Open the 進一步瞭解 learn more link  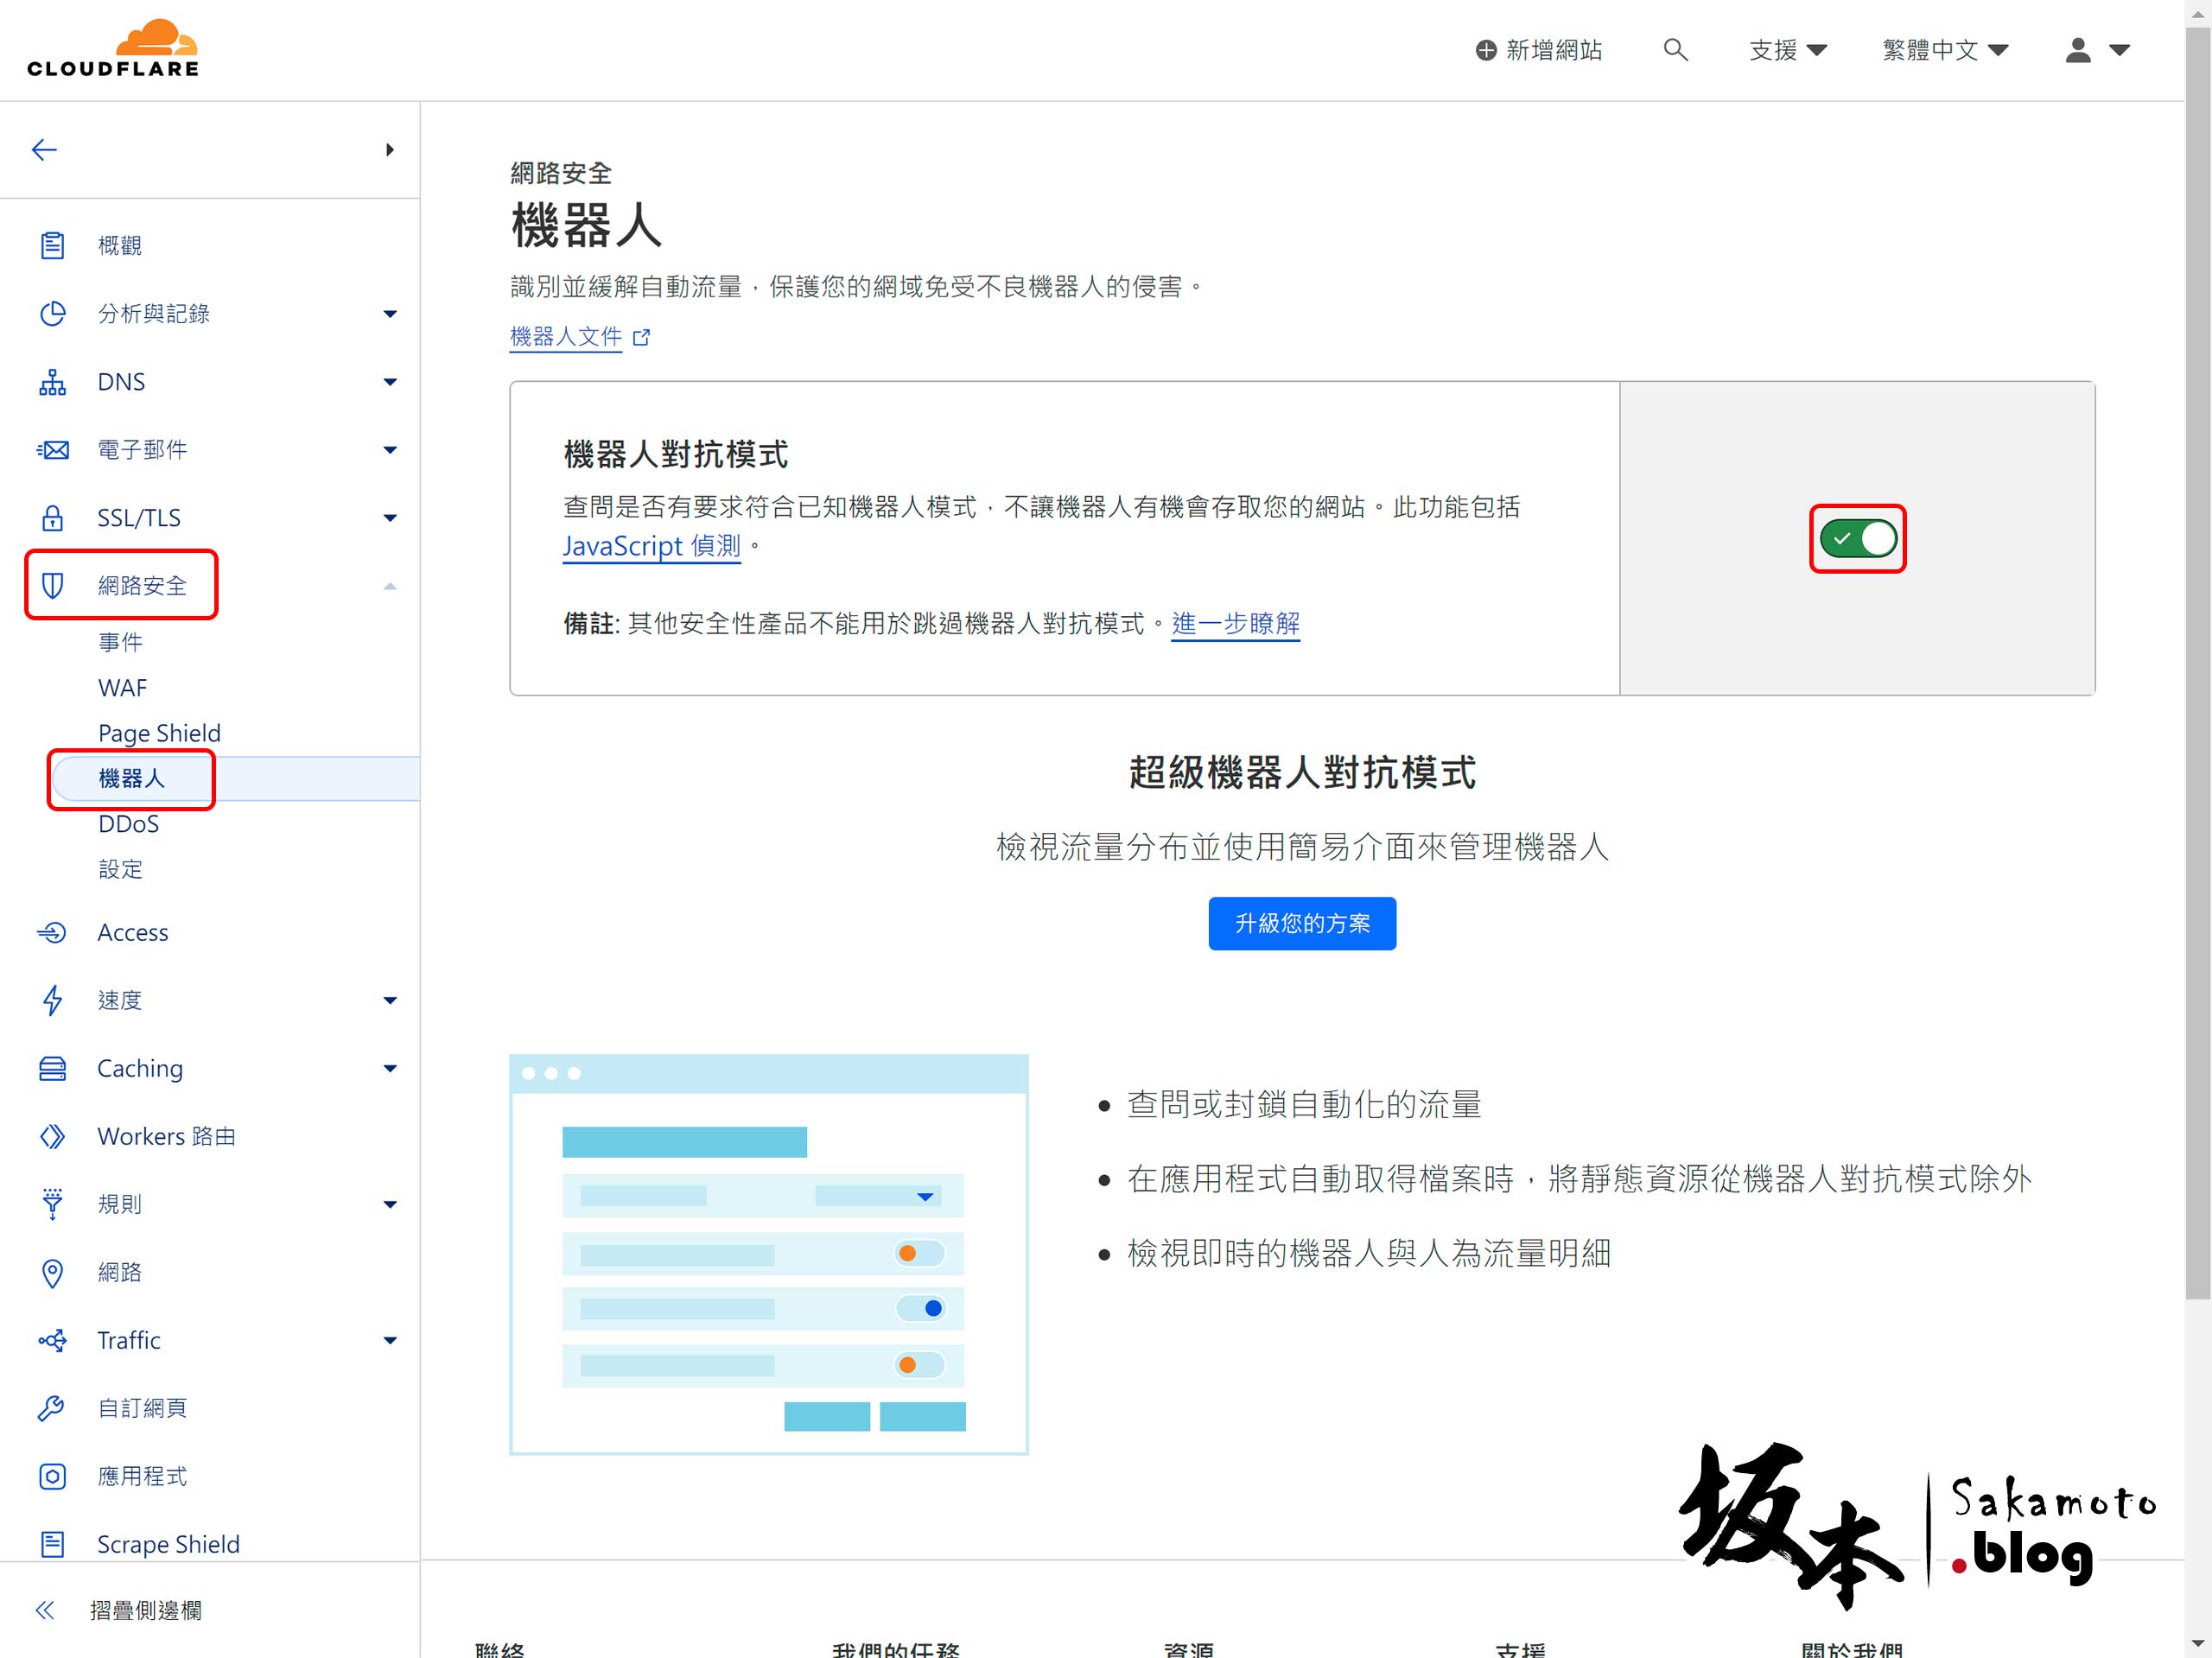(1235, 624)
